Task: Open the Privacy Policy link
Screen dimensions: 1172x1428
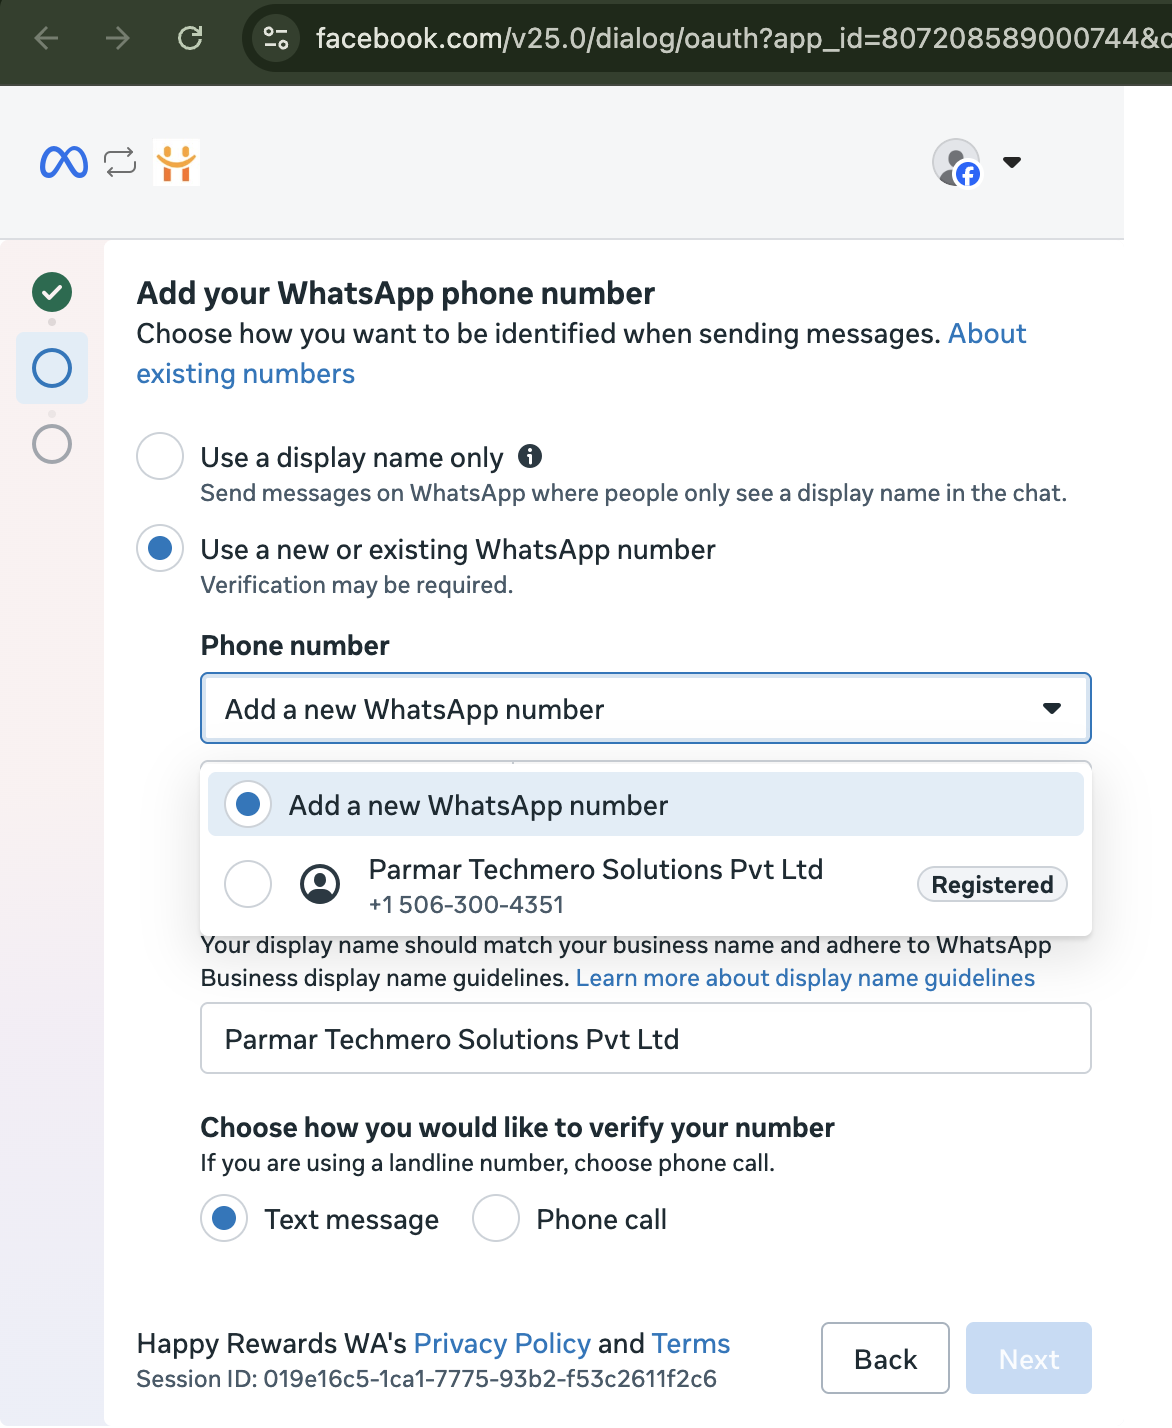Action: [502, 1343]
